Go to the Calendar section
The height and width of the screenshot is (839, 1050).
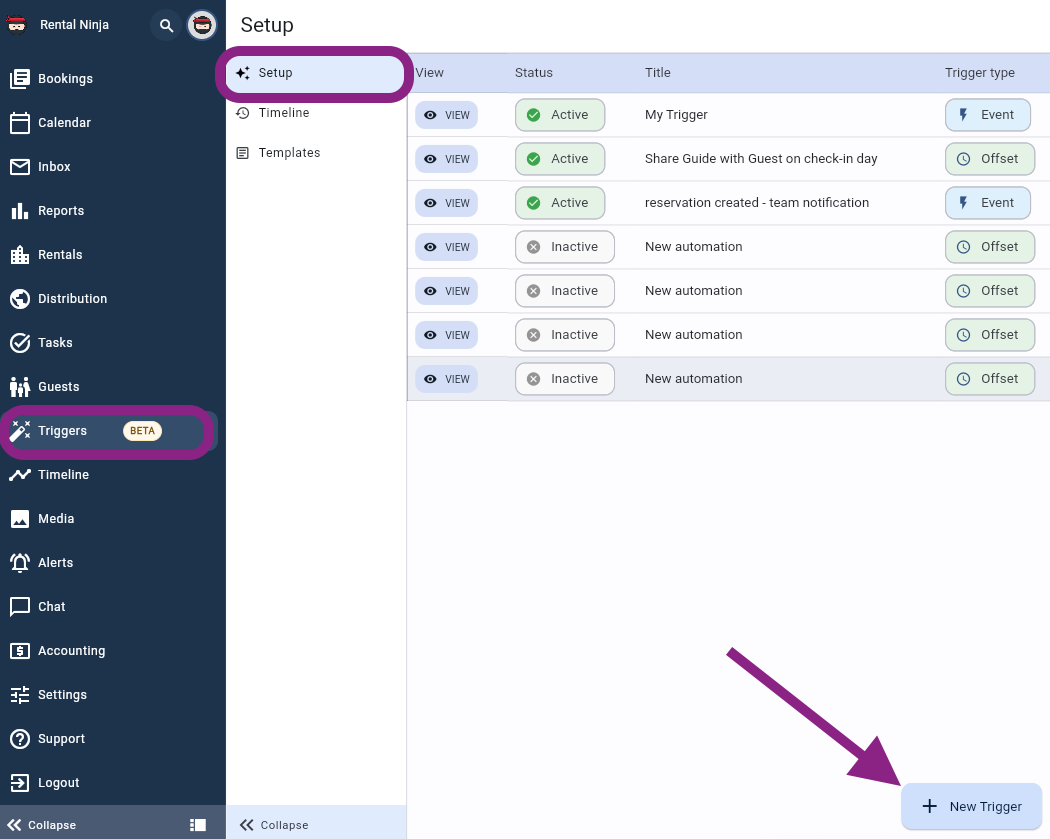pyautogui.click(x=64, y=123)
